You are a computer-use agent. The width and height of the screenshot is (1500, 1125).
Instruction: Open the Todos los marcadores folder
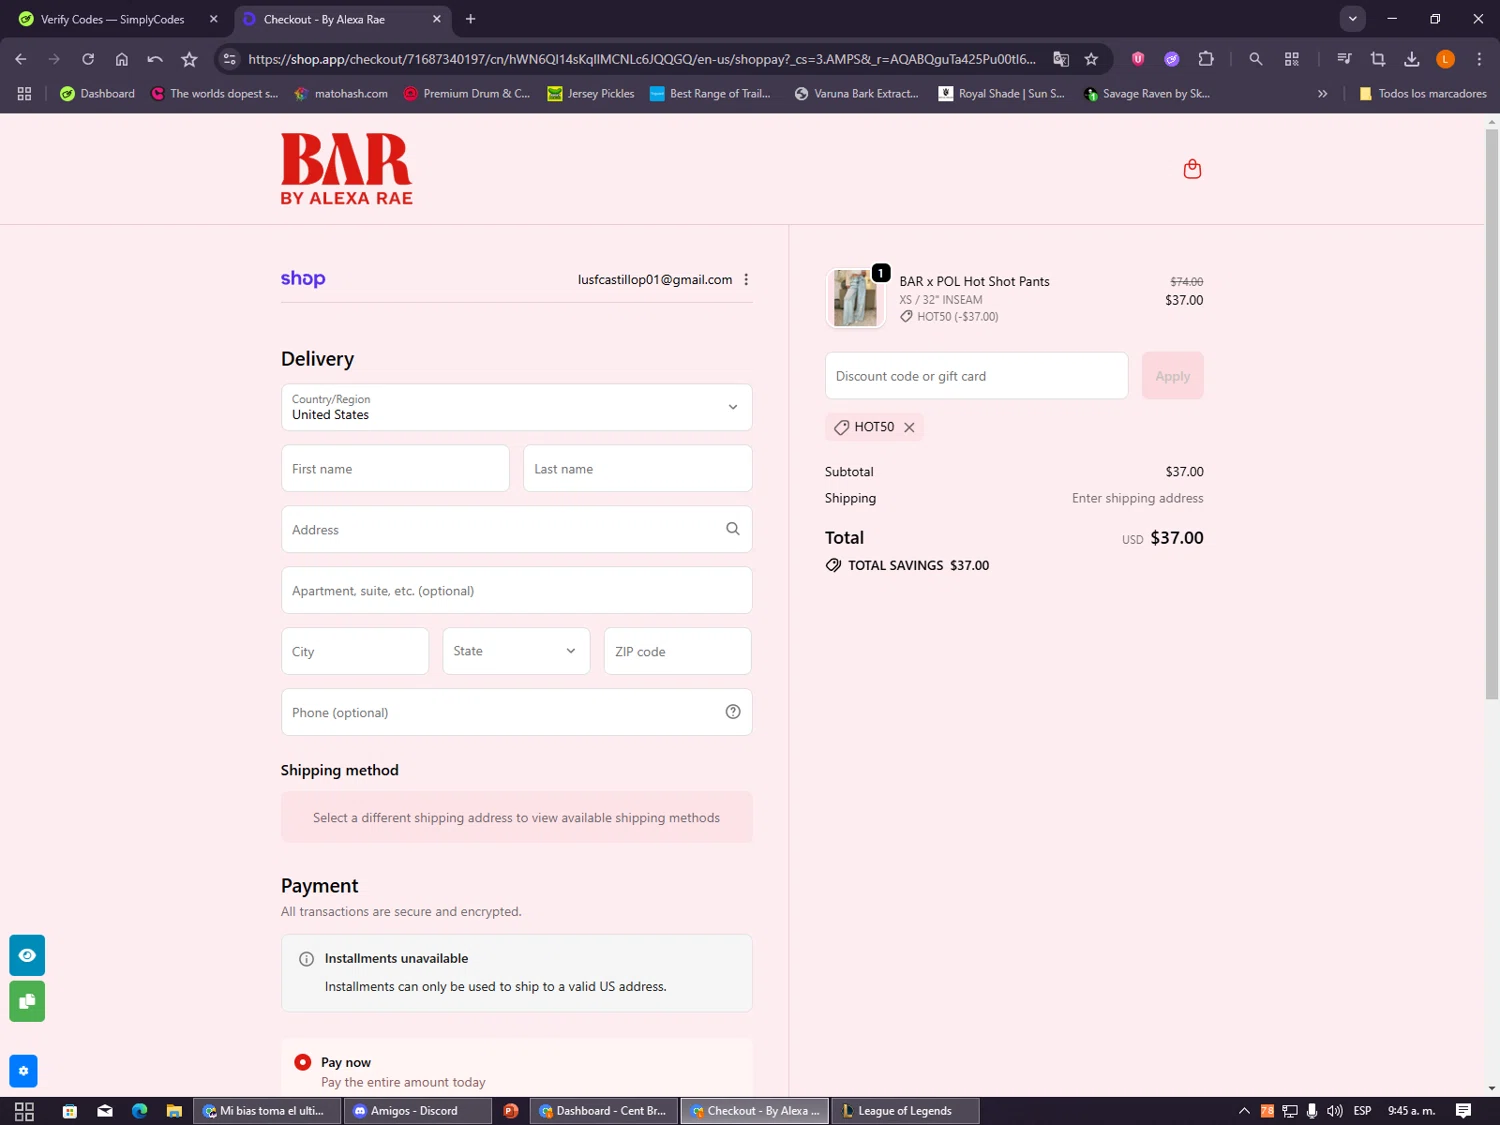pyautogui.click(x=1423, y=94)
